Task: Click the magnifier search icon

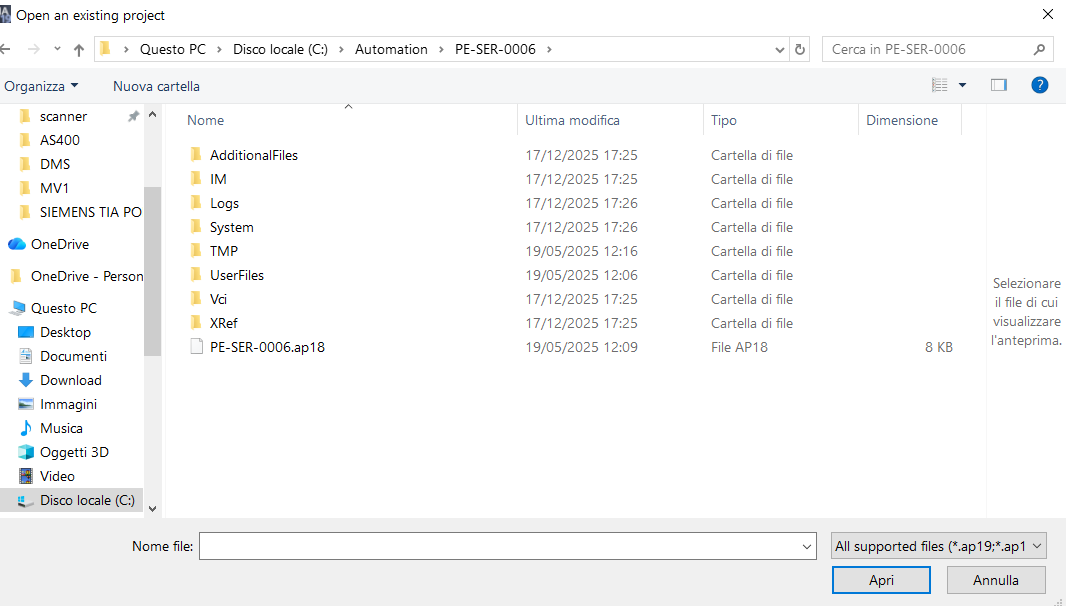Action: [1039, 49]
